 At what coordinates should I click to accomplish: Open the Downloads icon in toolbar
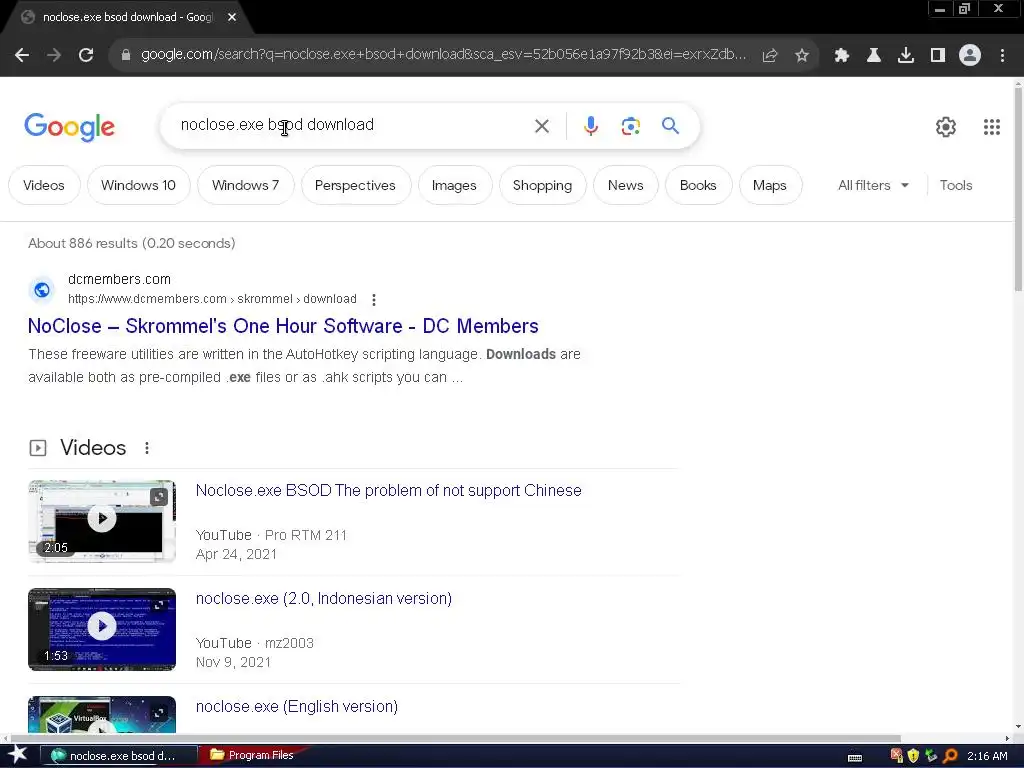[x=905, y=55]
